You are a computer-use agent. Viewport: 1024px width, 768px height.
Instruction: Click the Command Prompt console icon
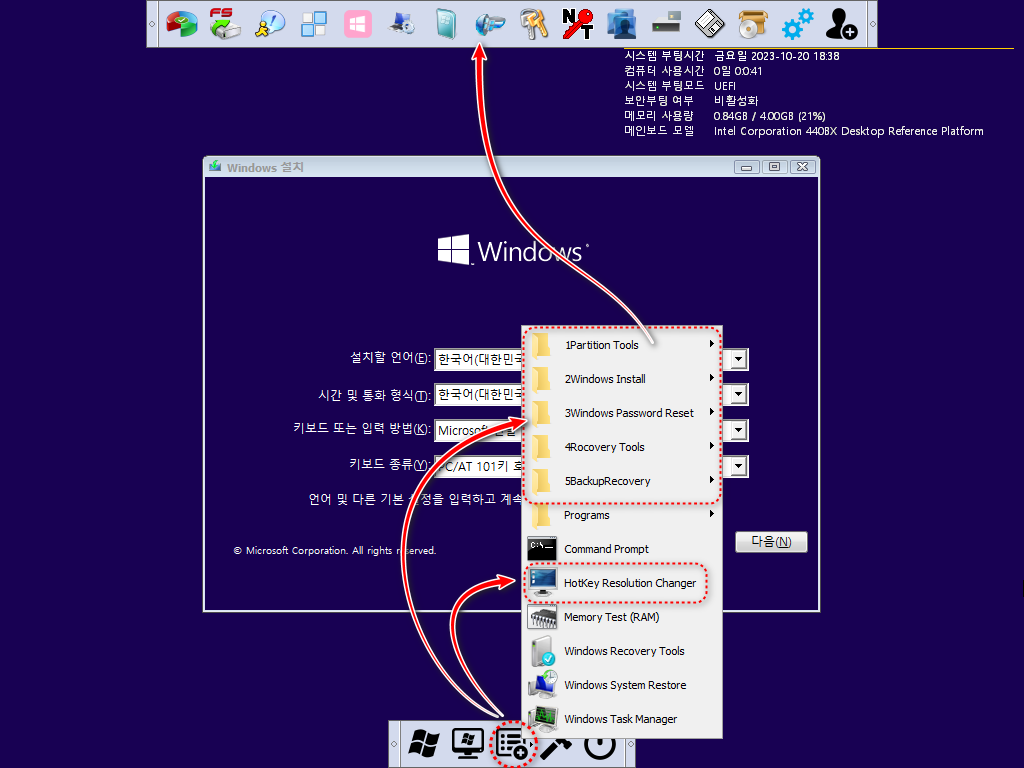point(542,549)
